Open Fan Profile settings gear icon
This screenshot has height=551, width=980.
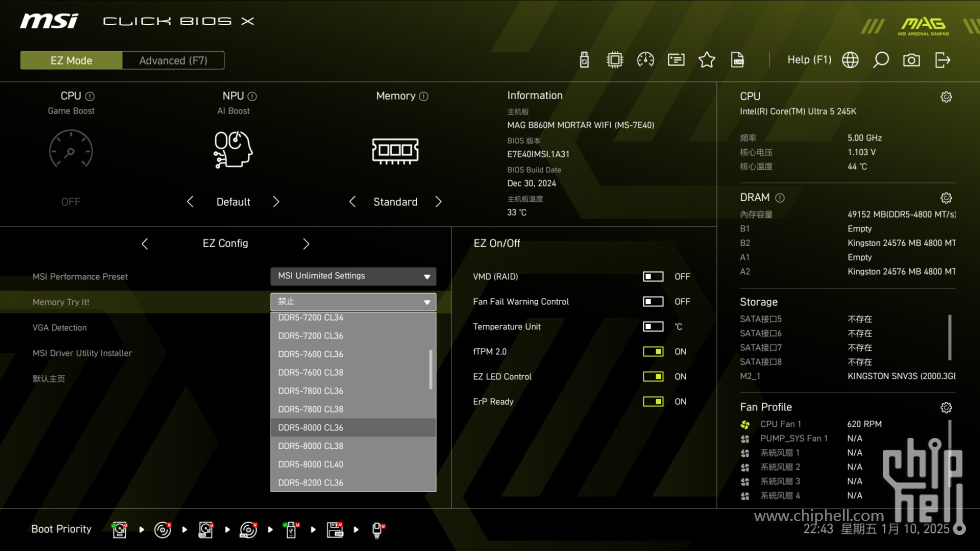(946, 408)
